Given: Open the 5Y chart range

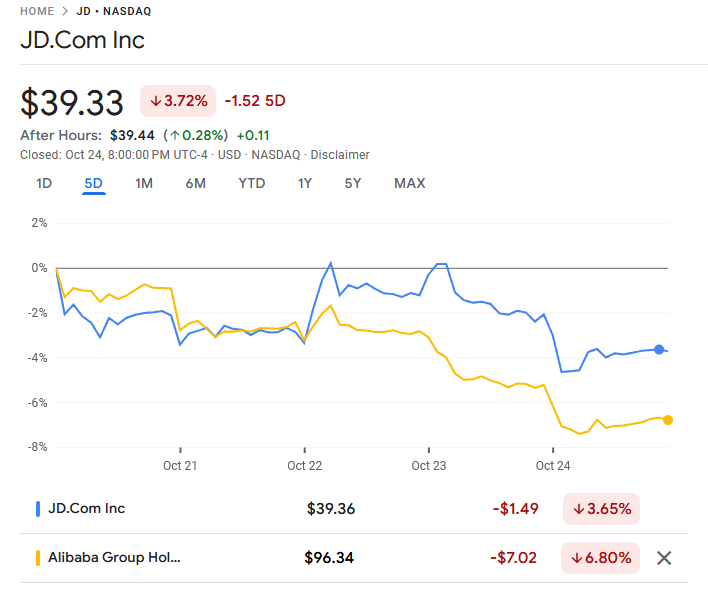Looking at the screenshot, I should 353,183.
